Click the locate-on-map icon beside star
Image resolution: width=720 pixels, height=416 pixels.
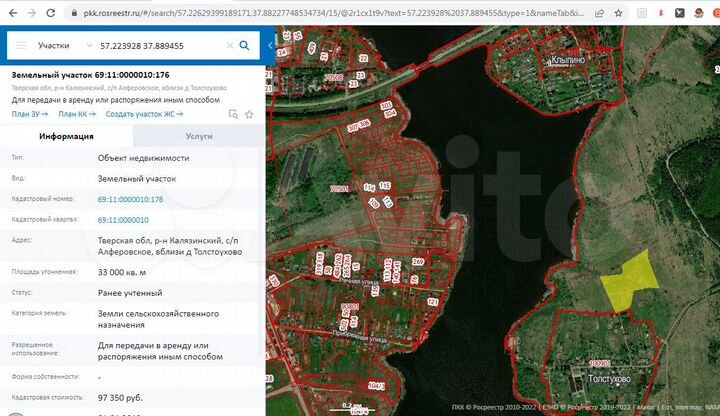[232, 114]
